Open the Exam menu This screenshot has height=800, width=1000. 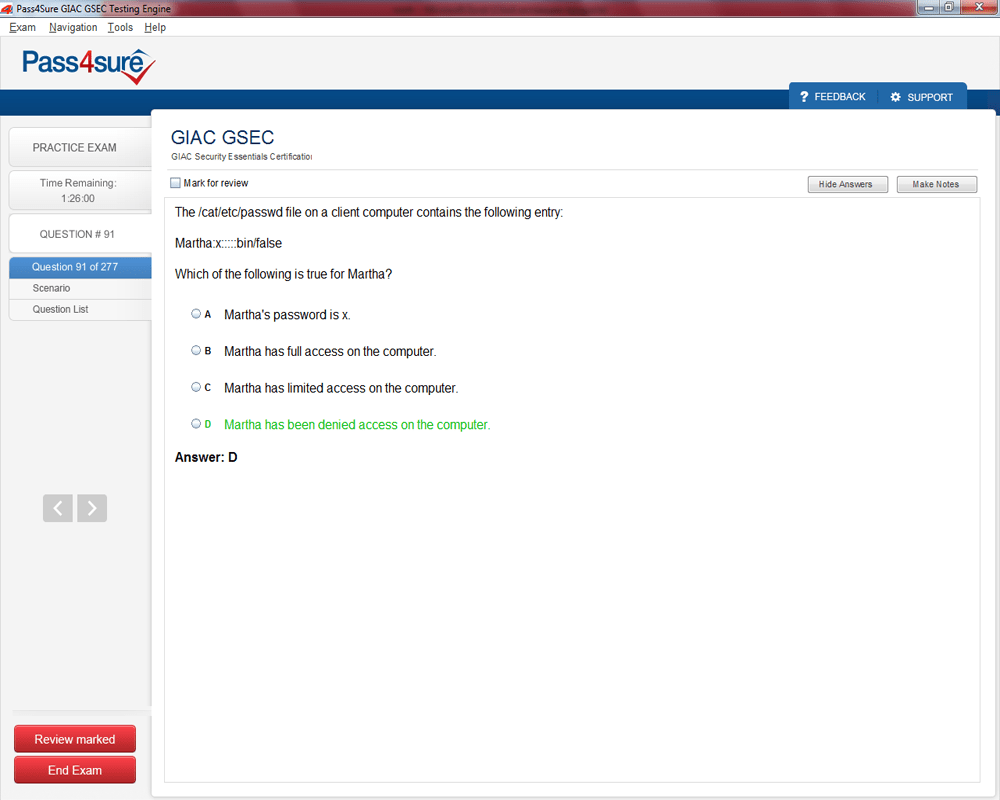click(22, 27)
